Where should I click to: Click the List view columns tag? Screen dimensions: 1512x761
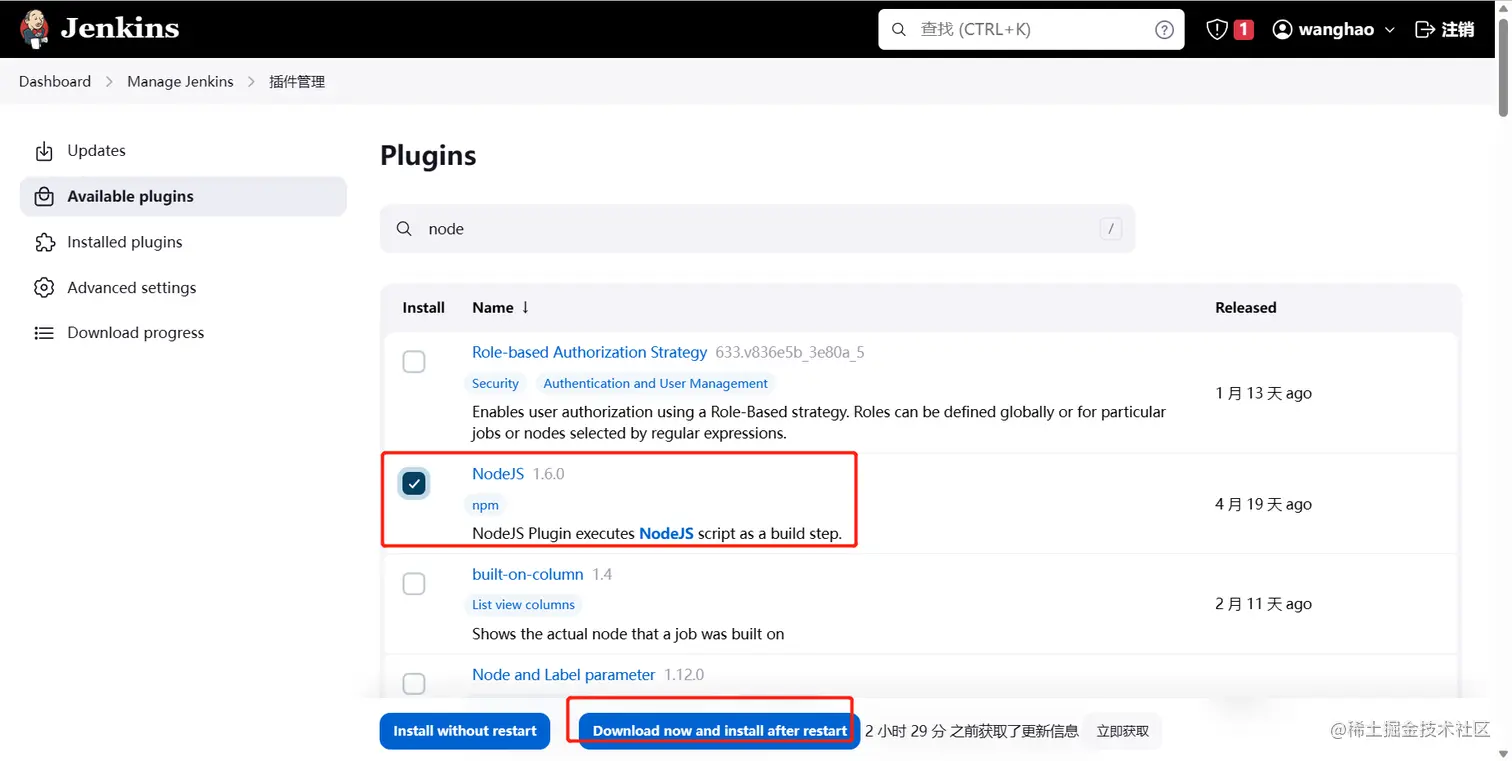(x=523, y=604)
